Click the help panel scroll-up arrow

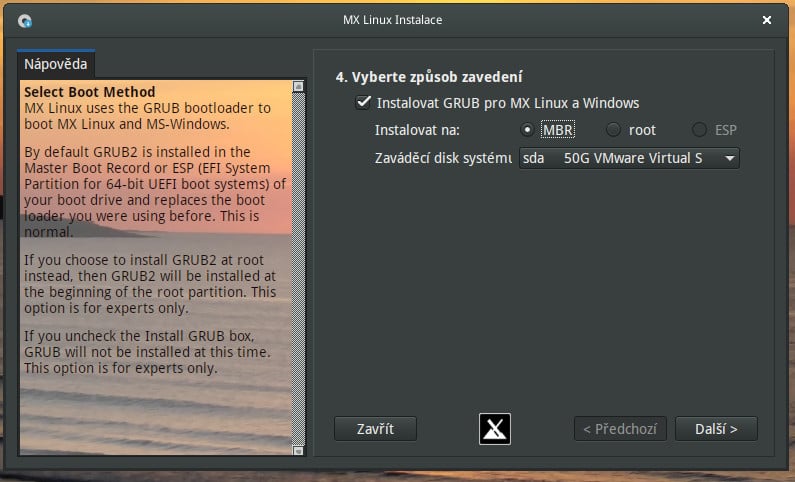pos(299,86)
